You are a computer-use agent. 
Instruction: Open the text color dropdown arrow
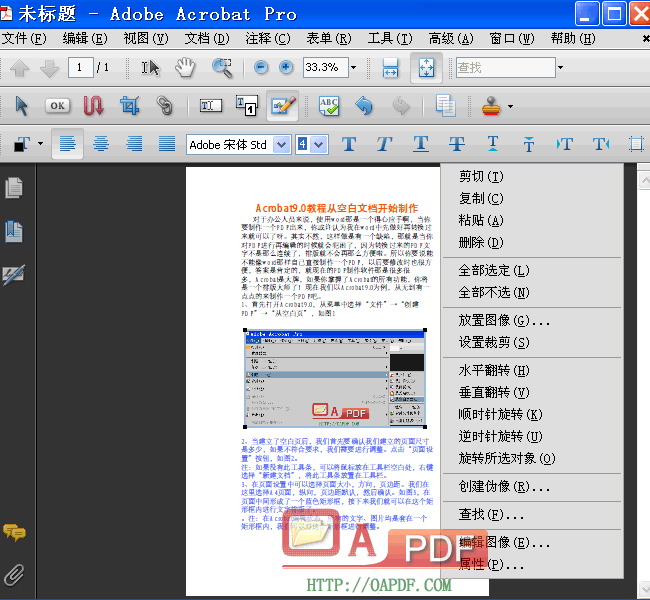tap(40, 144)
